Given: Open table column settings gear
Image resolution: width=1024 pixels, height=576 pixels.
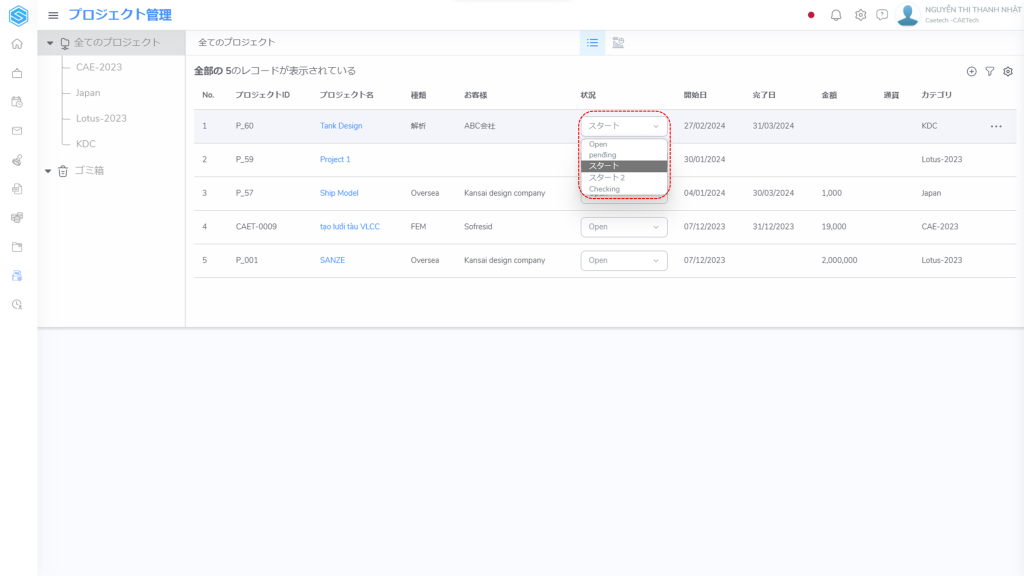Looking at the screenshot, I should (1008, 71).
